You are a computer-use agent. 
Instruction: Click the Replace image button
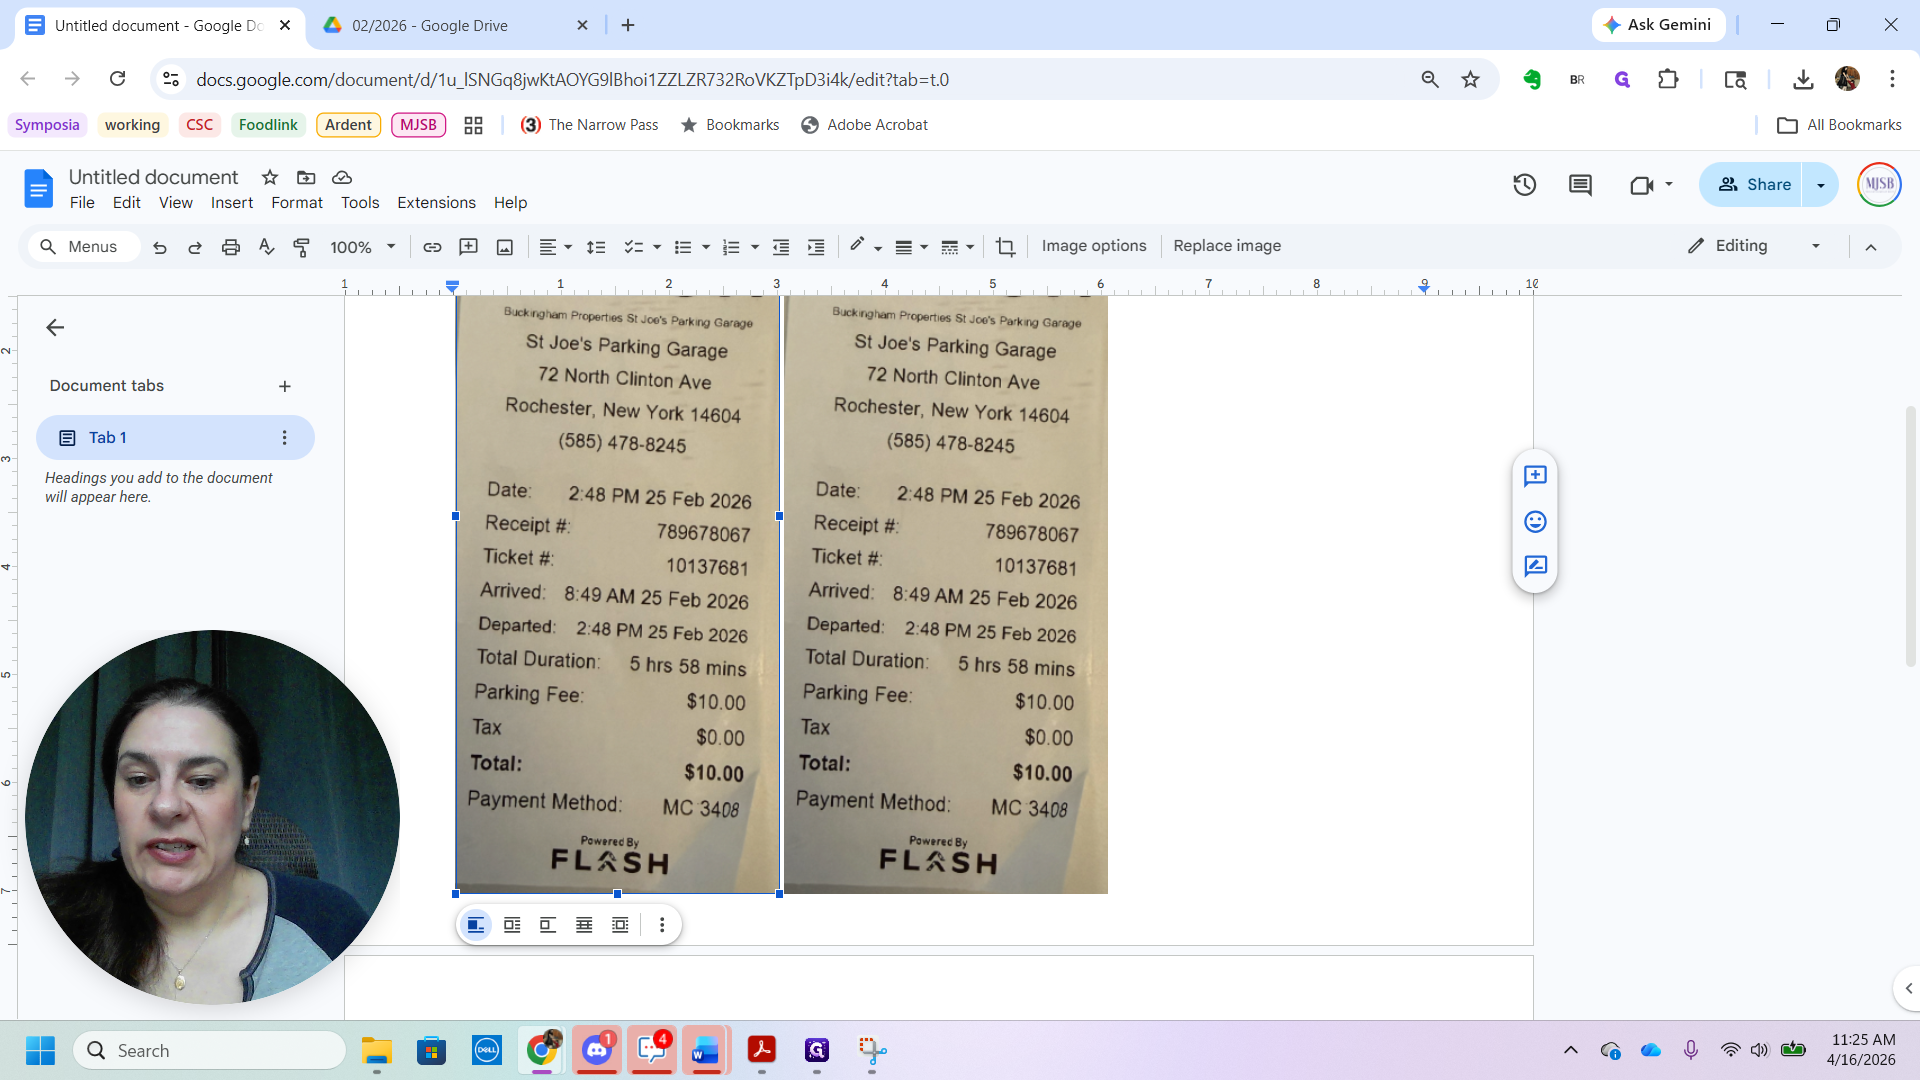pos(1227,246)
